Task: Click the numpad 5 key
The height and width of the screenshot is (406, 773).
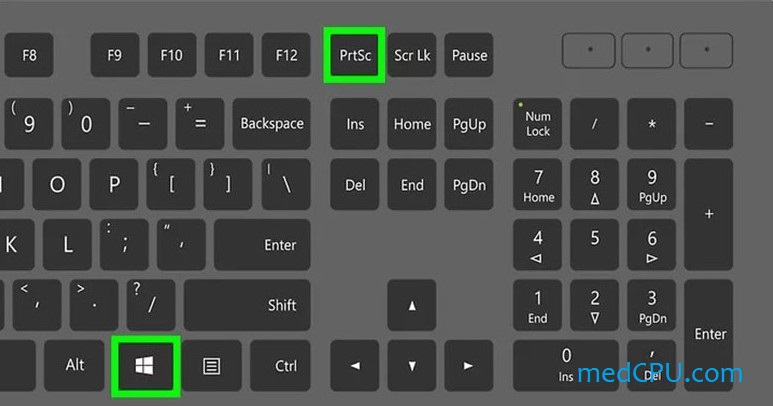Action: [x=595, y=244]
